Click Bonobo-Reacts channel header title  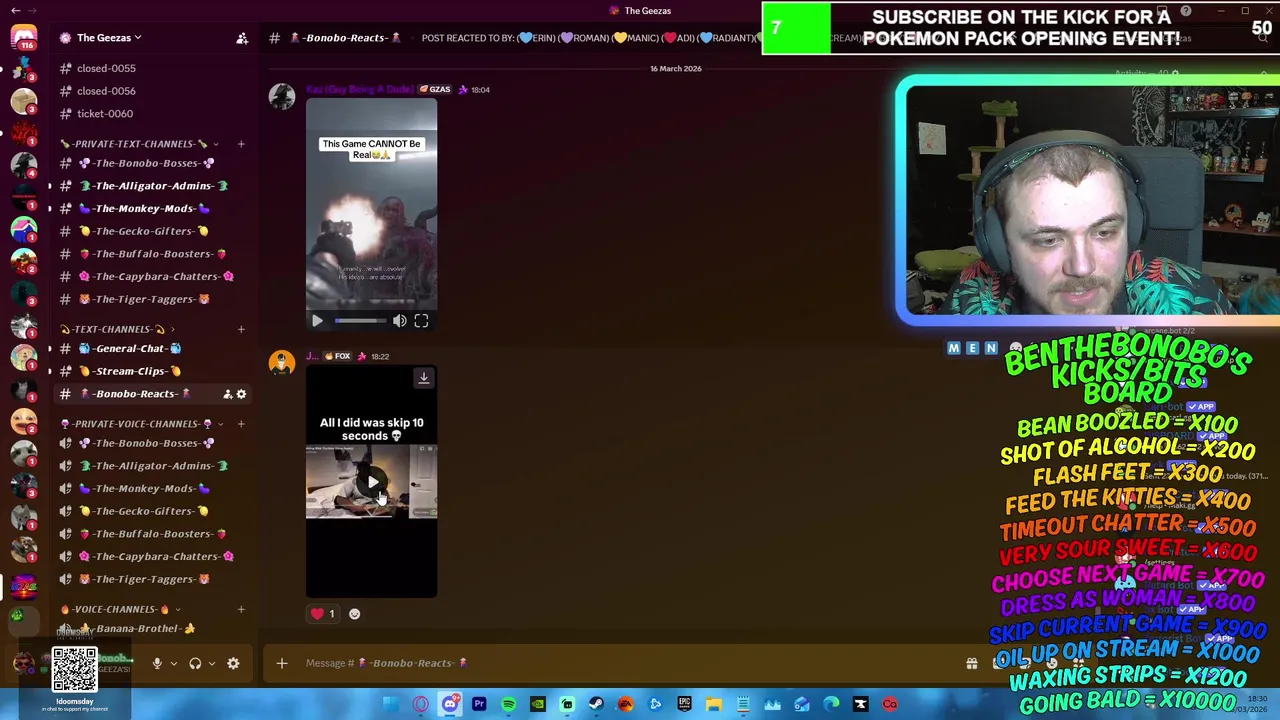(x=346, y=38)
